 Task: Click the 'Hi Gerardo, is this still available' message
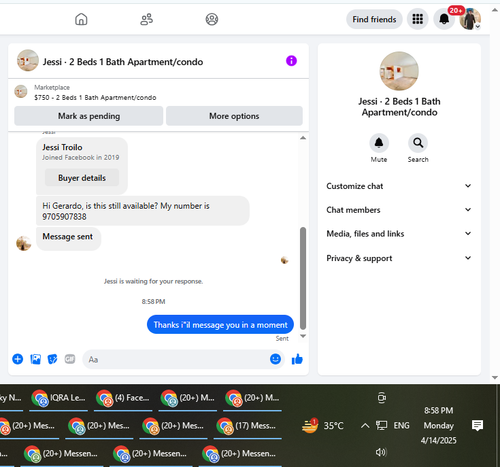pos(143,211)
